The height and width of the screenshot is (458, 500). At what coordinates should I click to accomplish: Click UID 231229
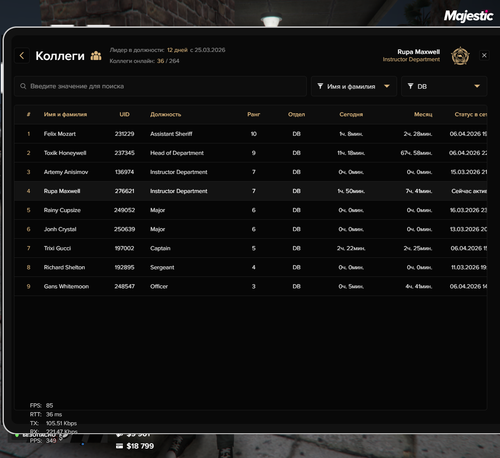[124, 134]
